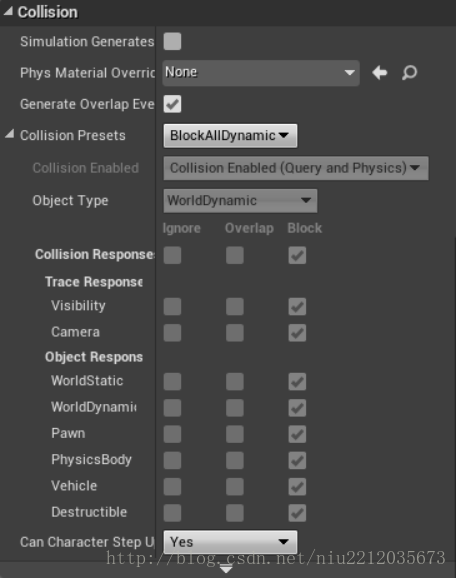This screenshot has height=578, width=457.
Task: Set PhysicsBody response to Overlap
Action: [x=235, y=460]
